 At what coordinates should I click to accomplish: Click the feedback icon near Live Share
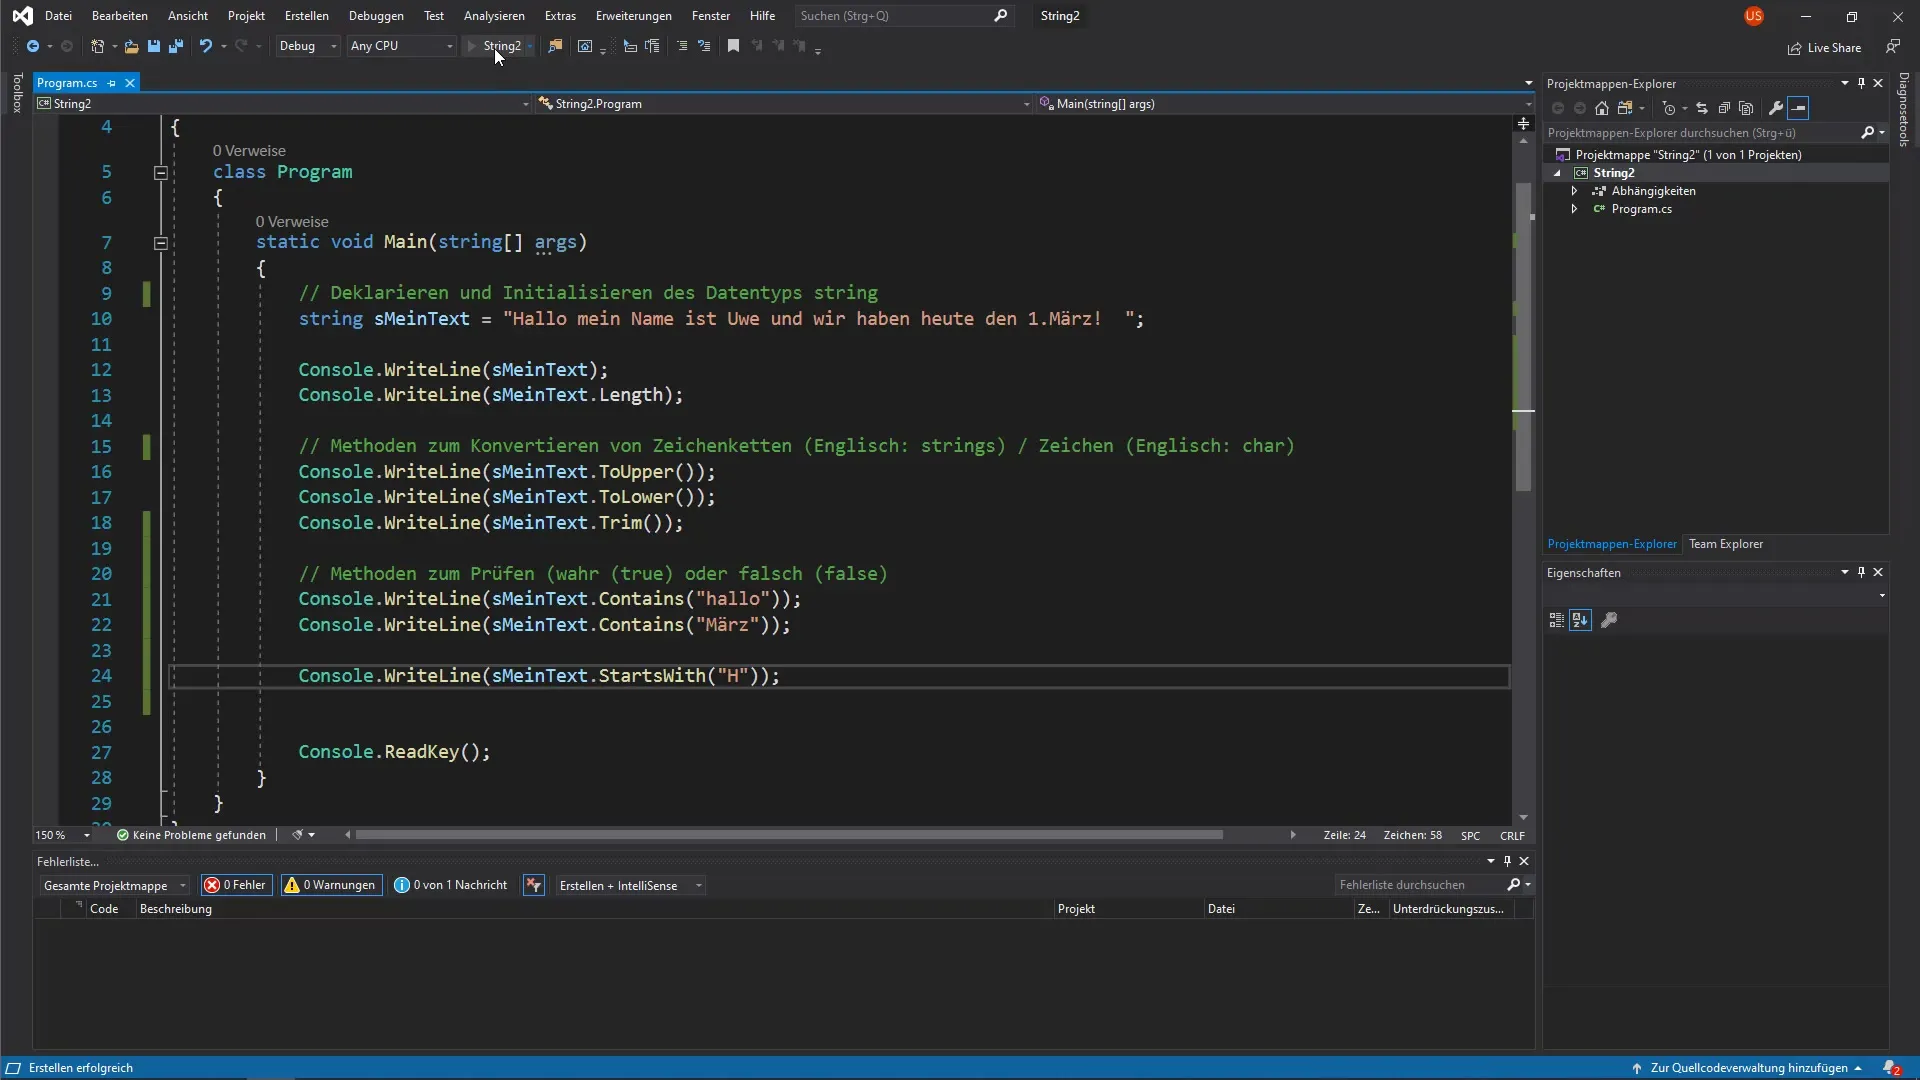1893,47
